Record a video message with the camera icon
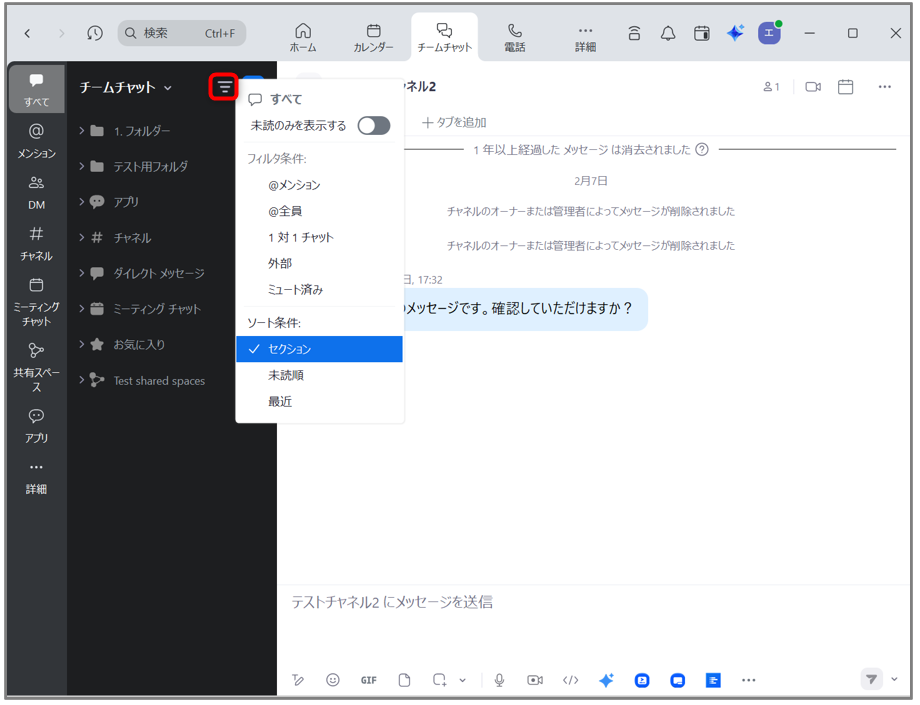The height and width of the screenshot is (705, 920). pyautogui.click(x=535, y=680)
